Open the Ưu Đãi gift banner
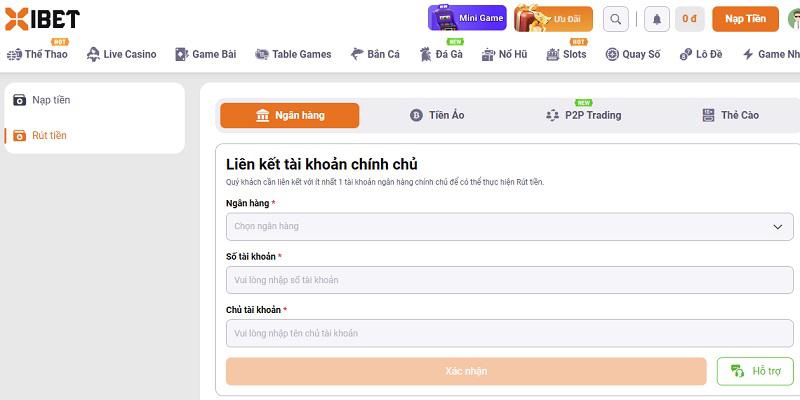The height and width of the screenshot is (400, 800). click(x=553, y=18)
